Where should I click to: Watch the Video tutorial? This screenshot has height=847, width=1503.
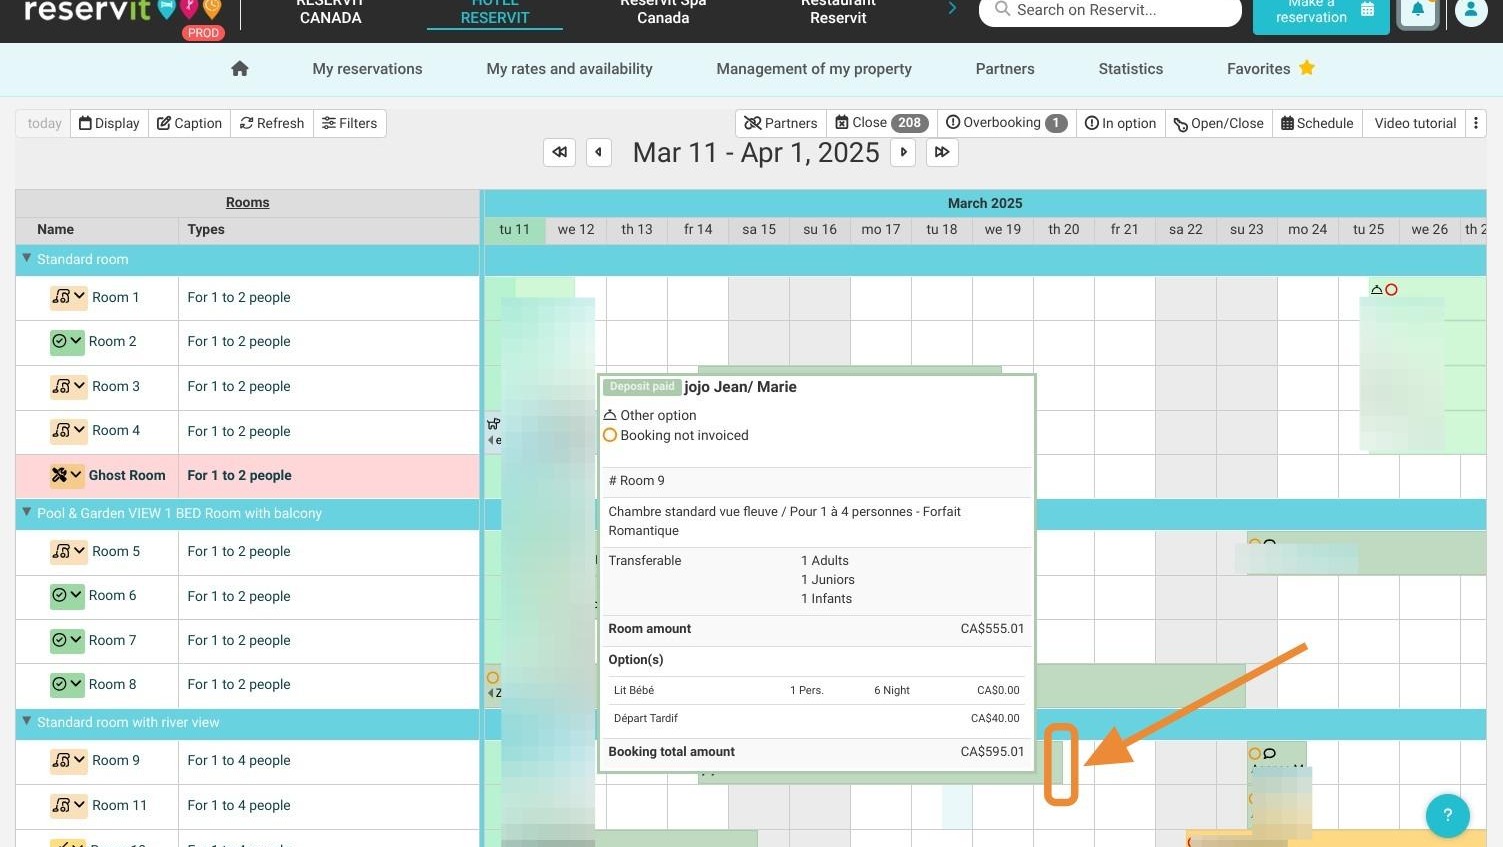1415,123
